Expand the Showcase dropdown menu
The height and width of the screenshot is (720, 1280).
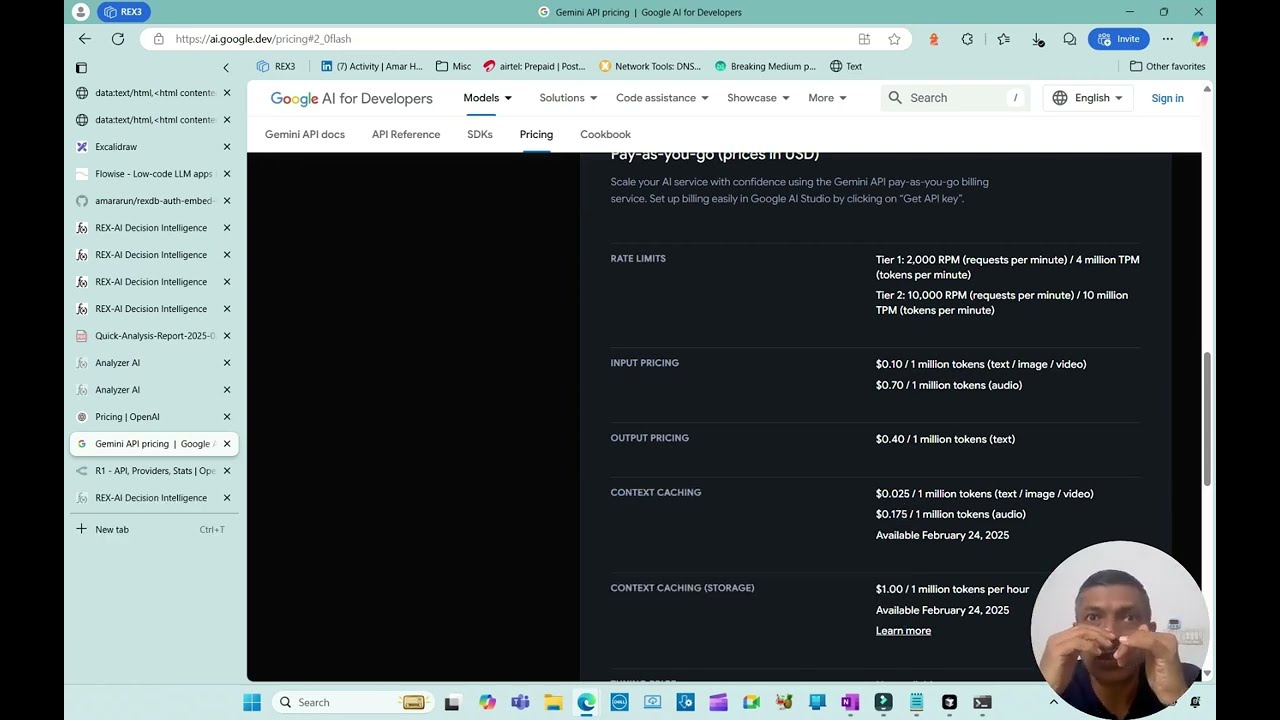coord(758,98)
